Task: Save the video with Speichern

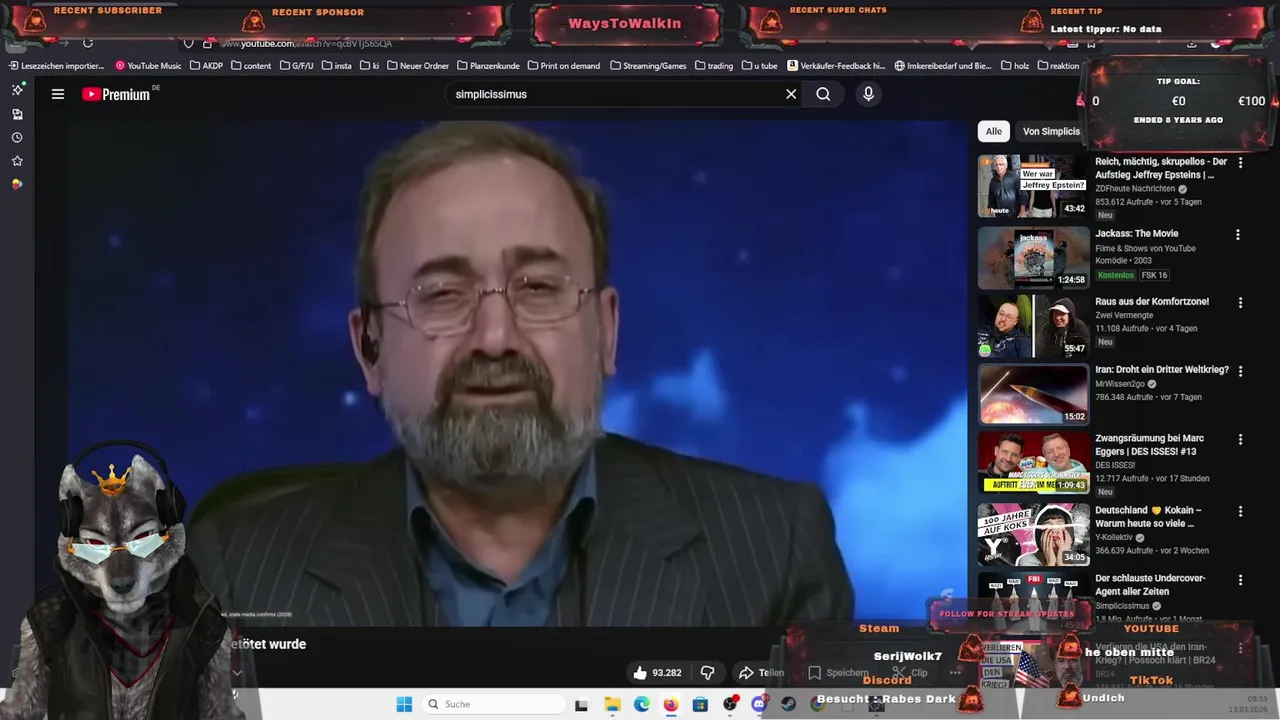Action: [838, 673]
